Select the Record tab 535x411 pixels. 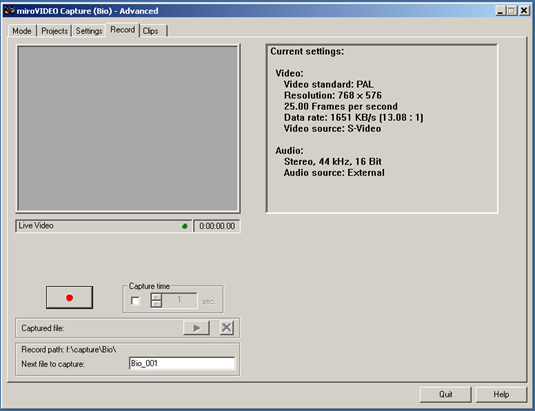tap(122, 30)
